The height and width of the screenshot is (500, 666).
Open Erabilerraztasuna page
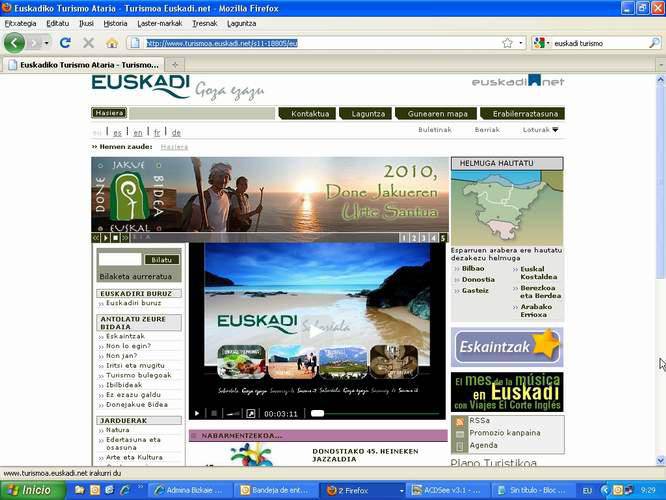(x=522, y=113)
